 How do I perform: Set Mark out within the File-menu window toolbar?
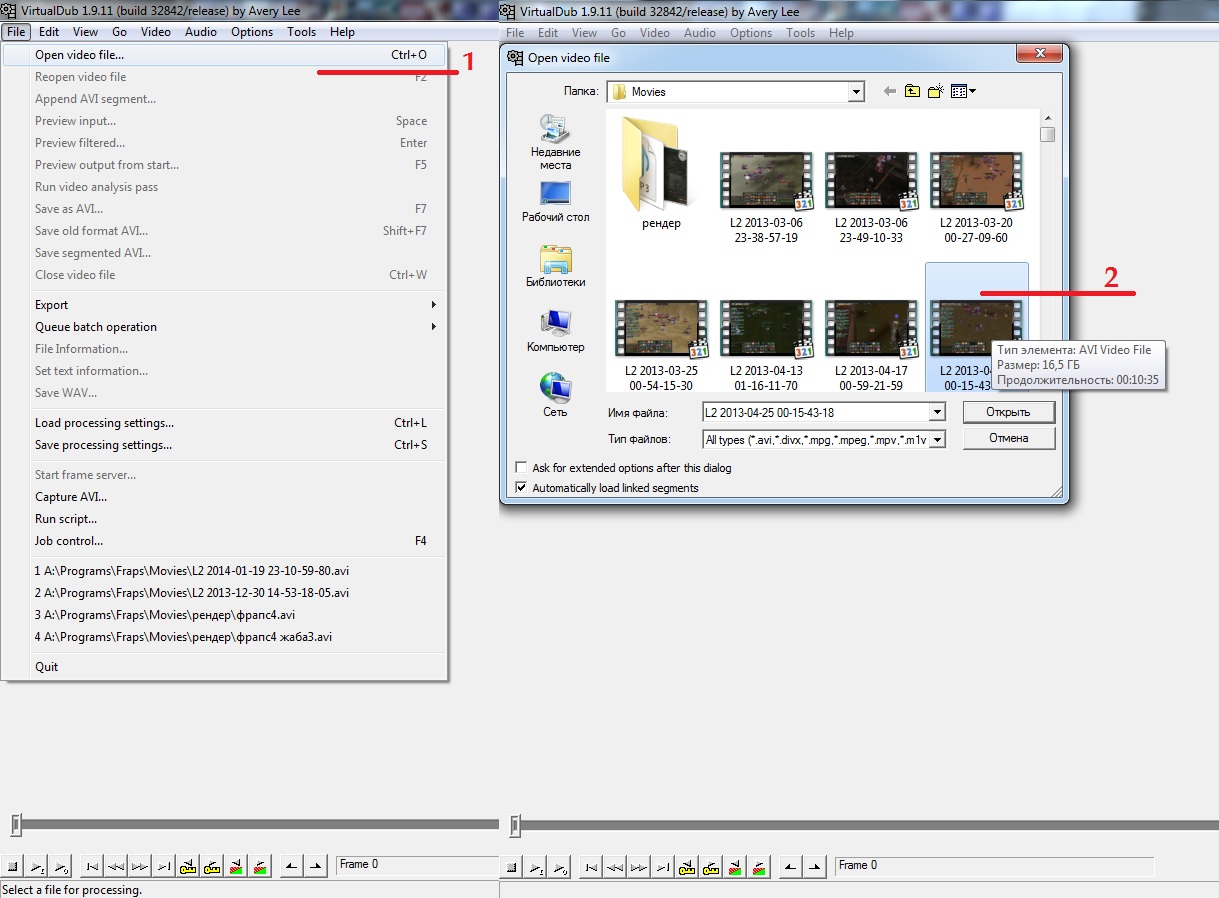tap(316, 866)
